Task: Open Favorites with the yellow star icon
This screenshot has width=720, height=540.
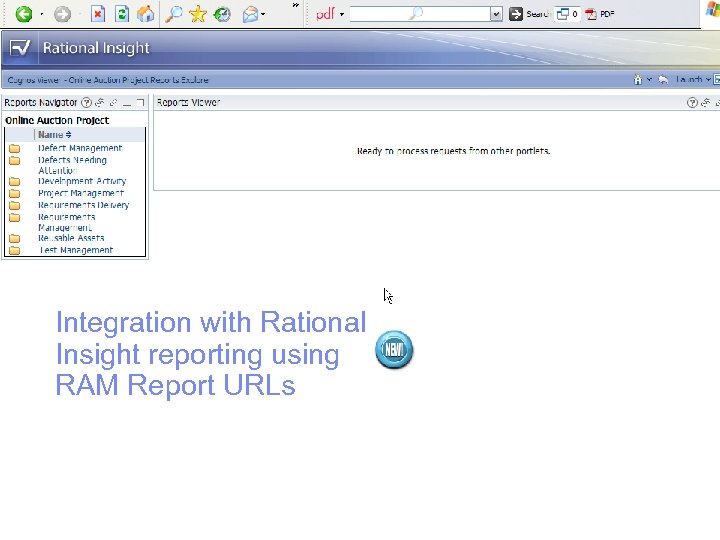Action: pos(197,14)
